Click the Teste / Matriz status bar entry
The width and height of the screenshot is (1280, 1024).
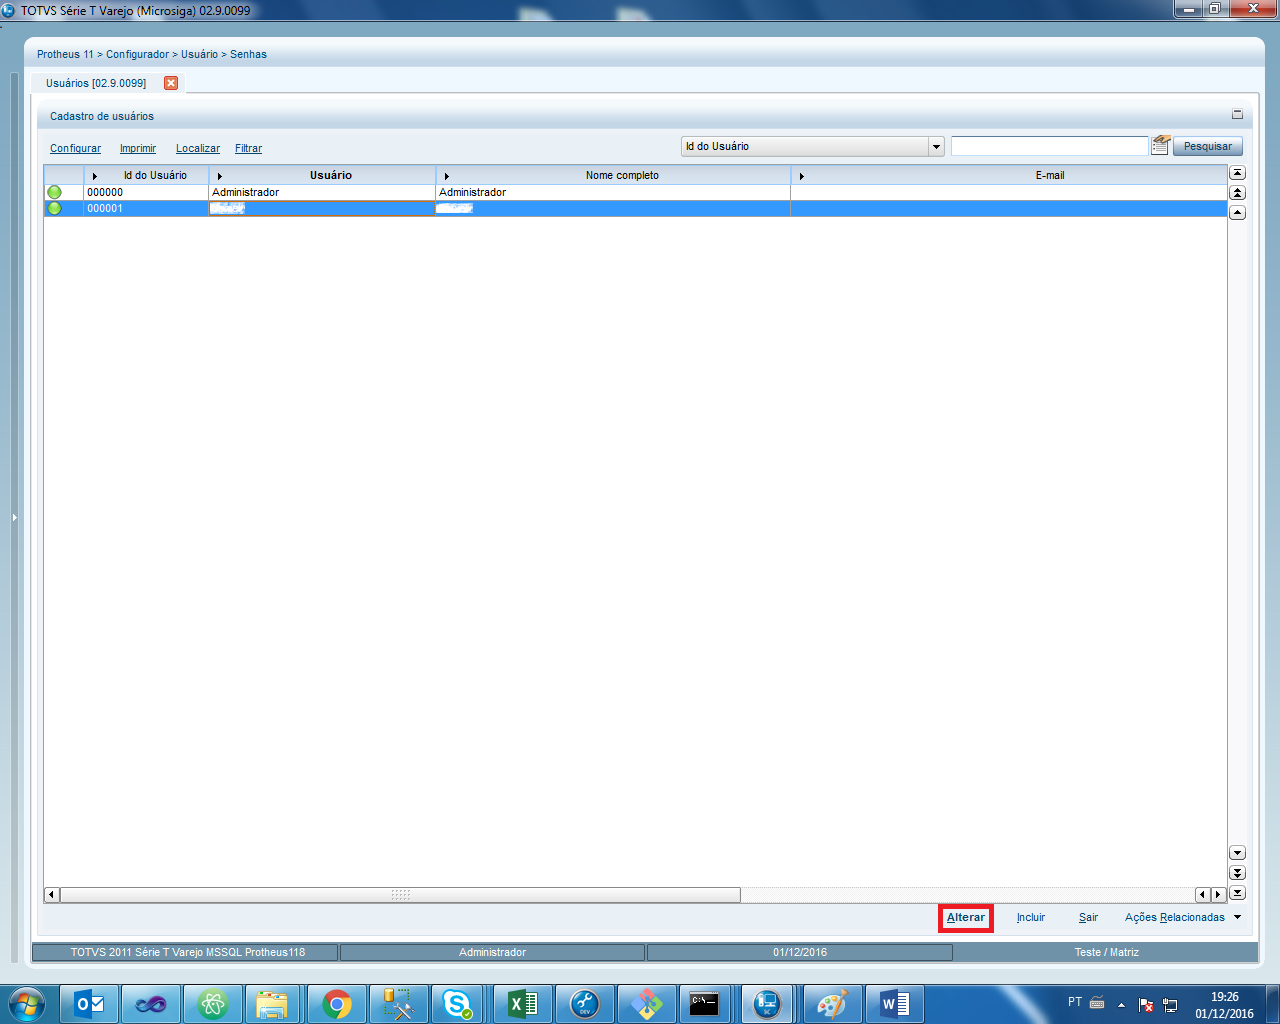[1106, 952]
